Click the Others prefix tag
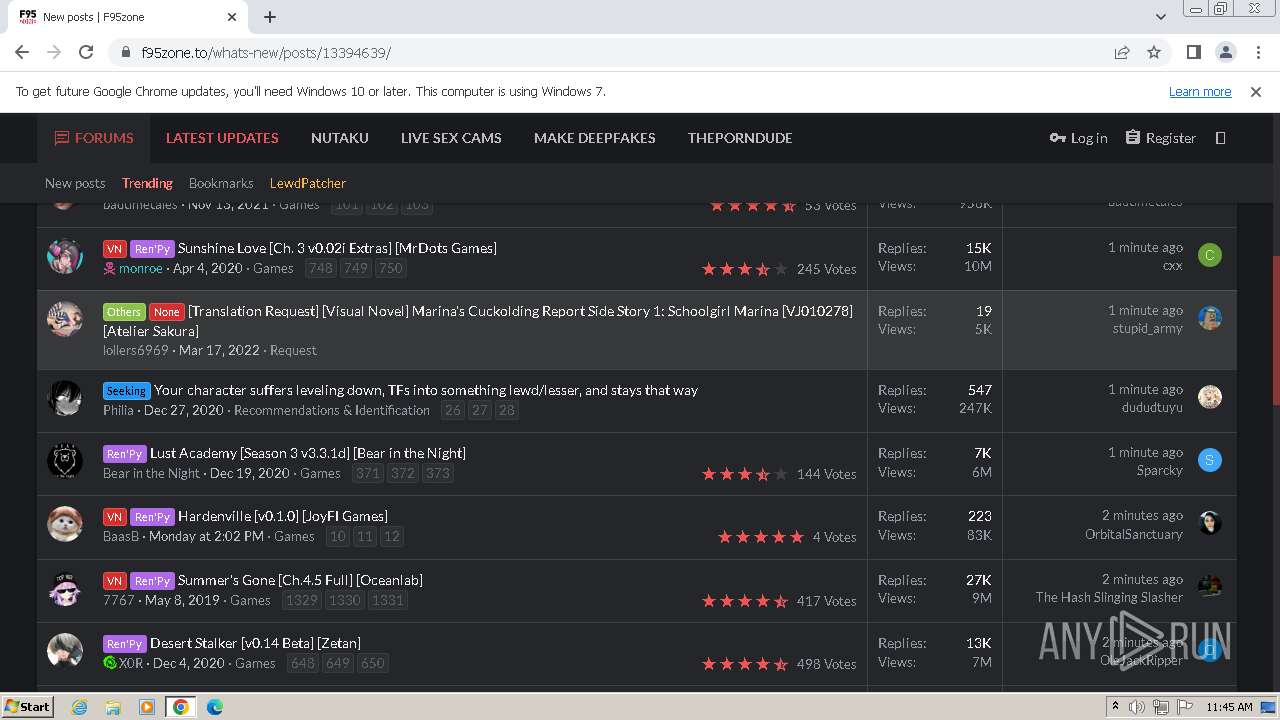The image size is (1280, 720). tap(124, 312)
